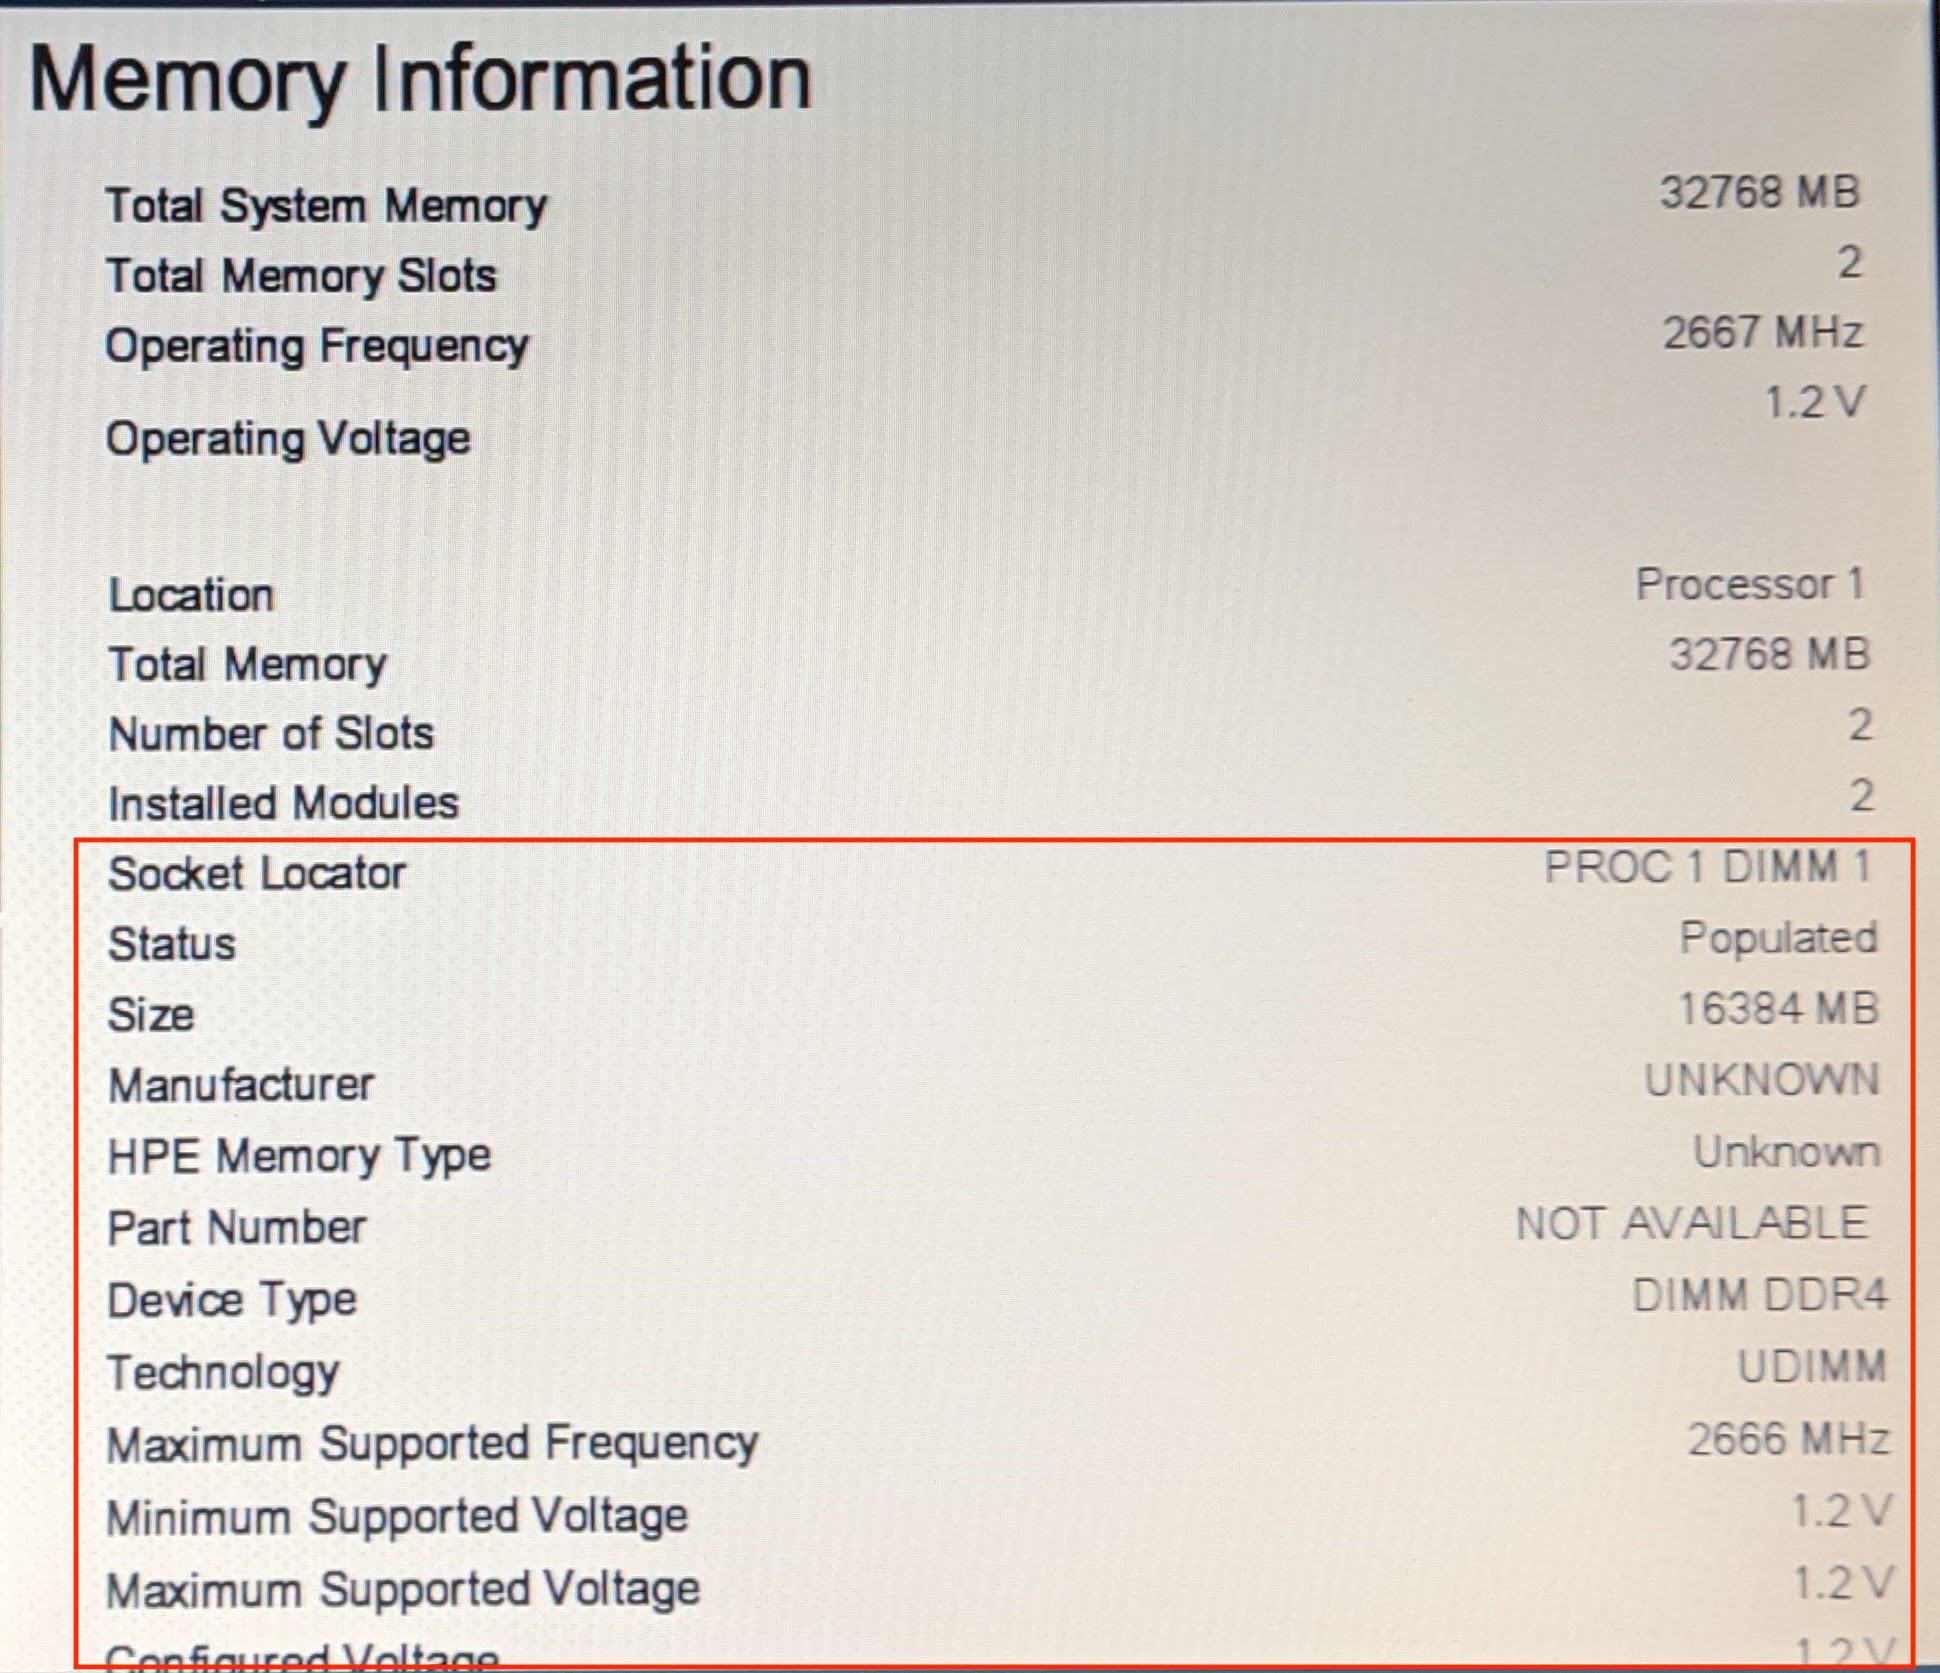Select the Installed Modules label
Image resolution: width=1940 pixels, height=1673 pixels.
[283, 803]
